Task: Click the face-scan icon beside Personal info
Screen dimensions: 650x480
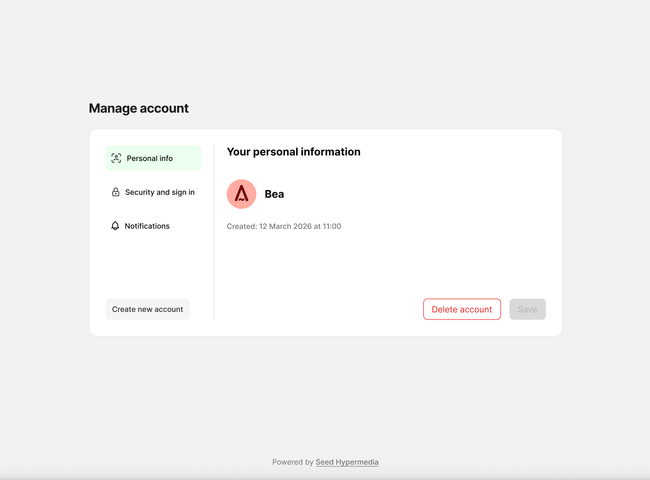Action: pos(116,158)
